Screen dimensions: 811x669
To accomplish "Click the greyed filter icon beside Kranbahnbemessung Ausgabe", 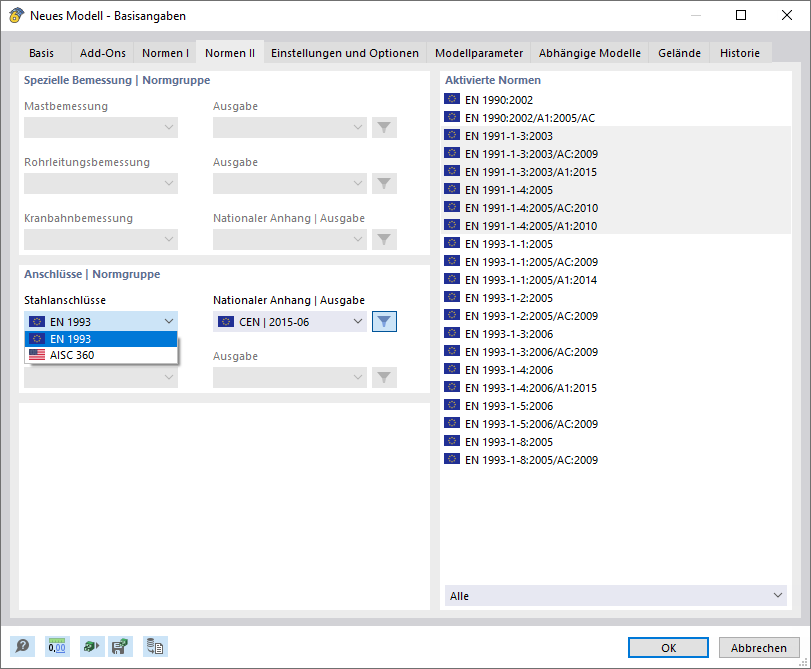I will pyautogui.click(x=384, y=239).
